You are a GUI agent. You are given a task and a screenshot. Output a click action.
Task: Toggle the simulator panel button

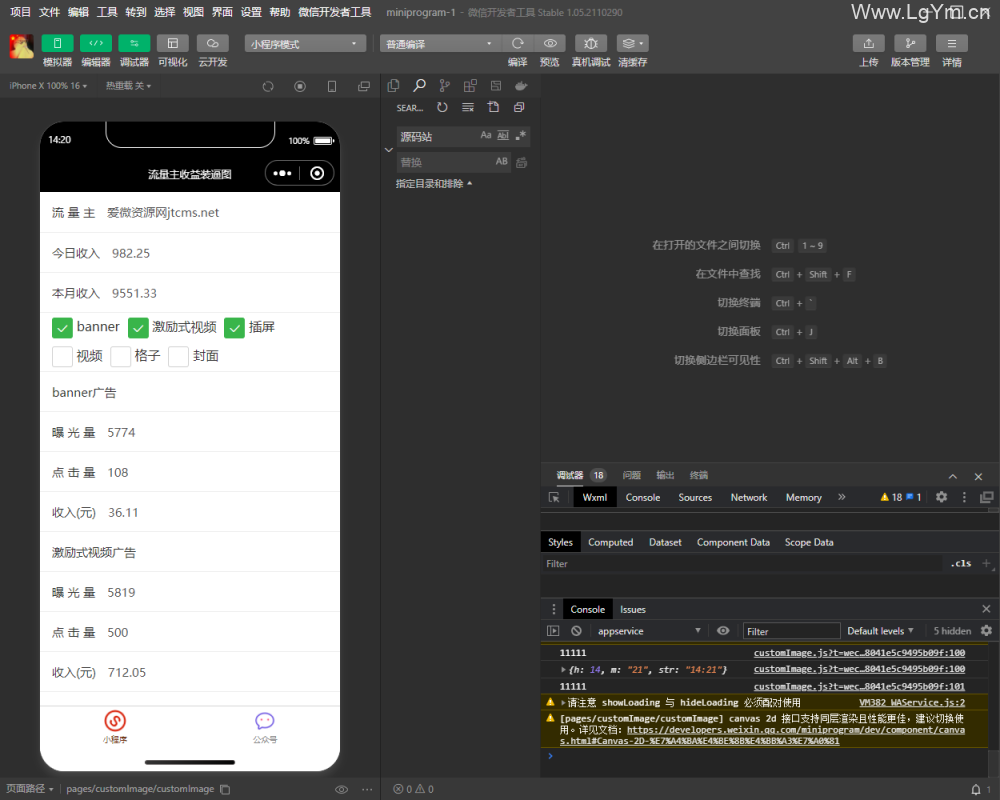57,43
